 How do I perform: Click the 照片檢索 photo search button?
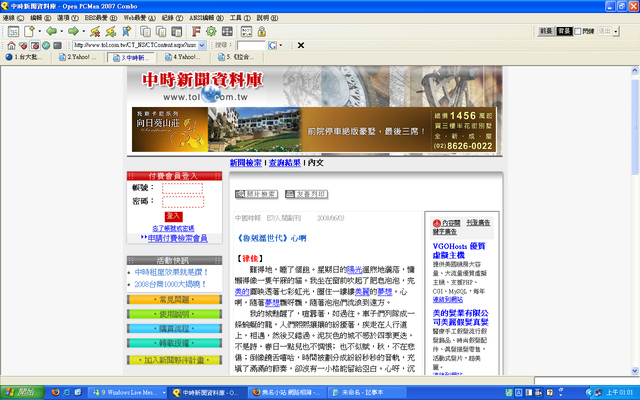point(256,194)
